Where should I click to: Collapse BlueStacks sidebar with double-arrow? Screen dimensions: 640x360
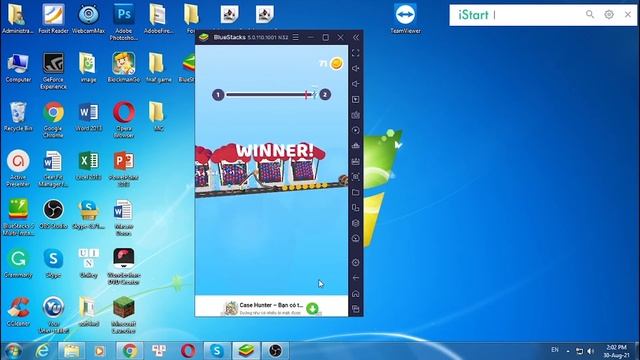click(356, 37)
